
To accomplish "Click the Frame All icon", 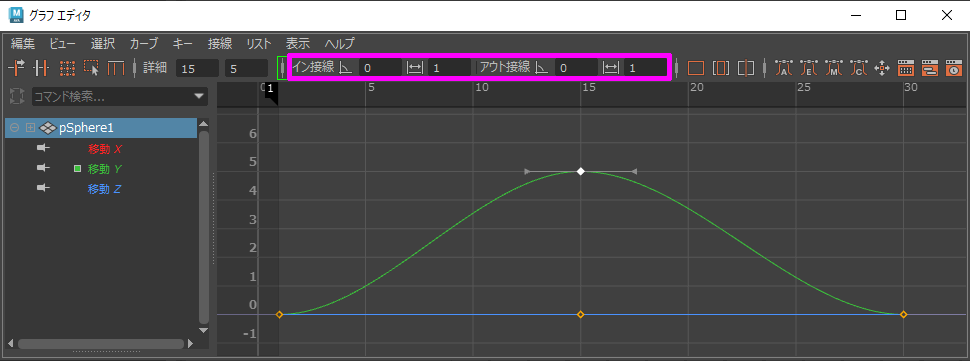I will (x=696, y=67).
